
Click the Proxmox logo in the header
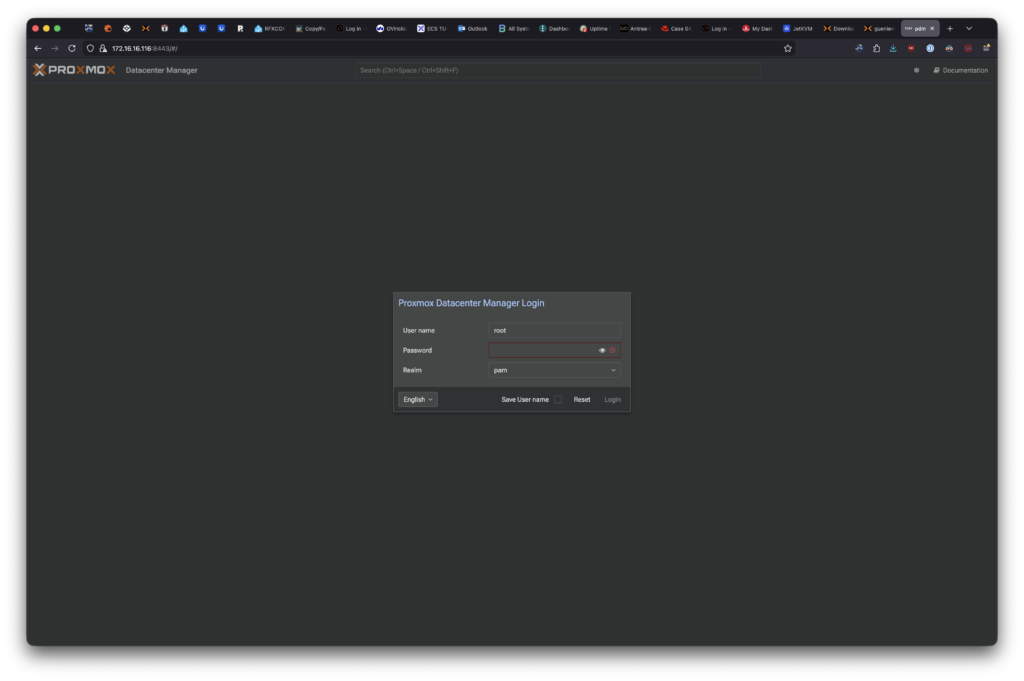(x=74, y=70)
